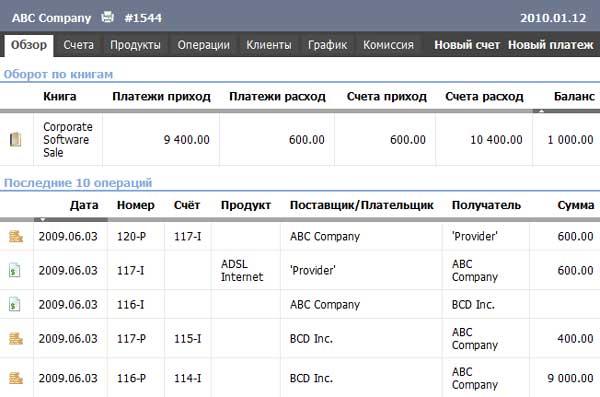The height and width of the screenshot is (397, 600).
Task: Click the BCD Inc. recipient in 116-I row
Action: (473, 304)
